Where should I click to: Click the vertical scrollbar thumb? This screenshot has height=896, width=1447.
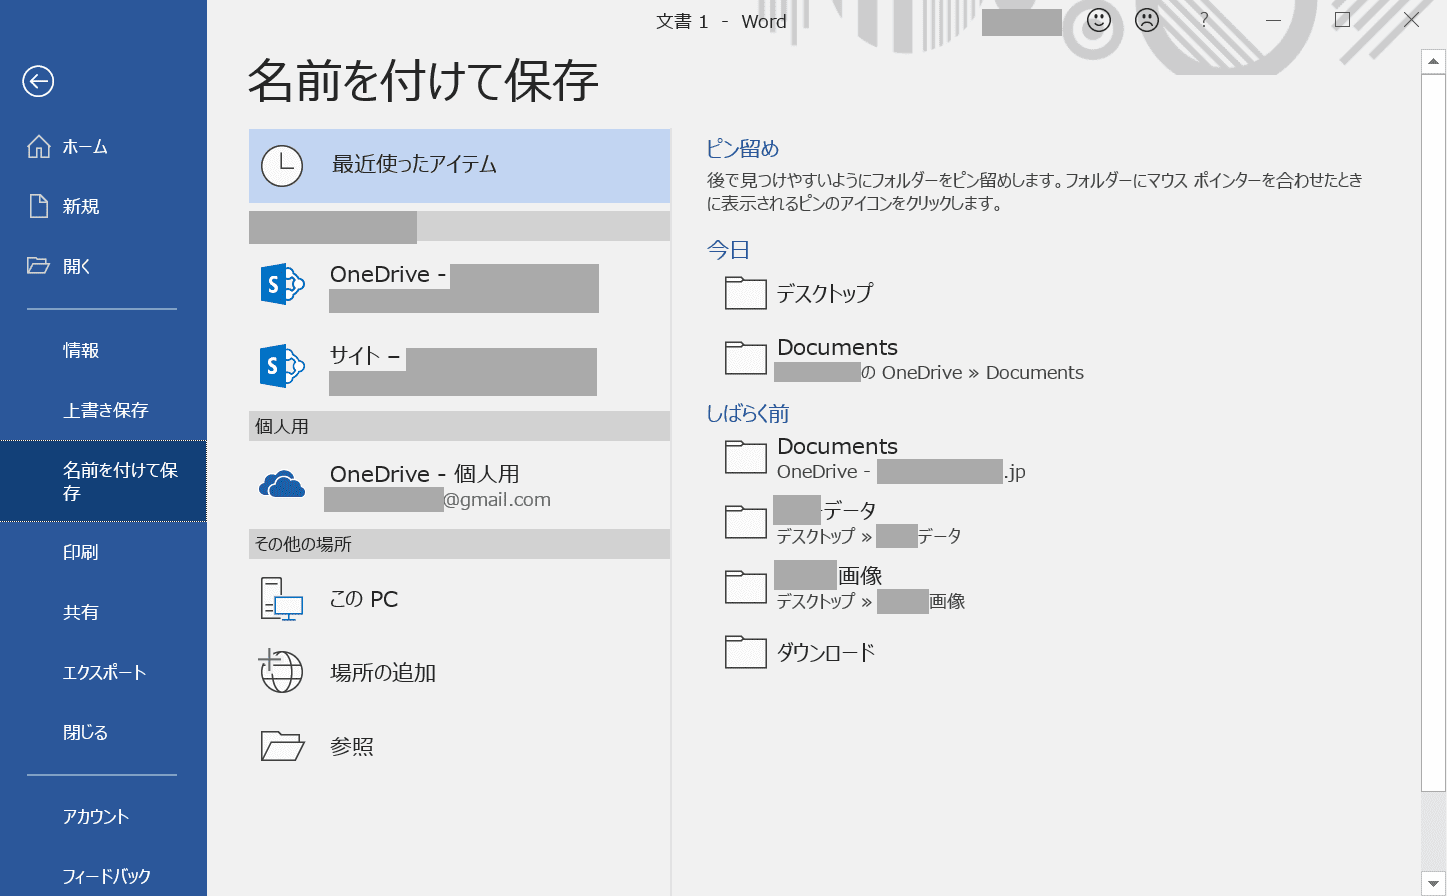(1433, 432)
